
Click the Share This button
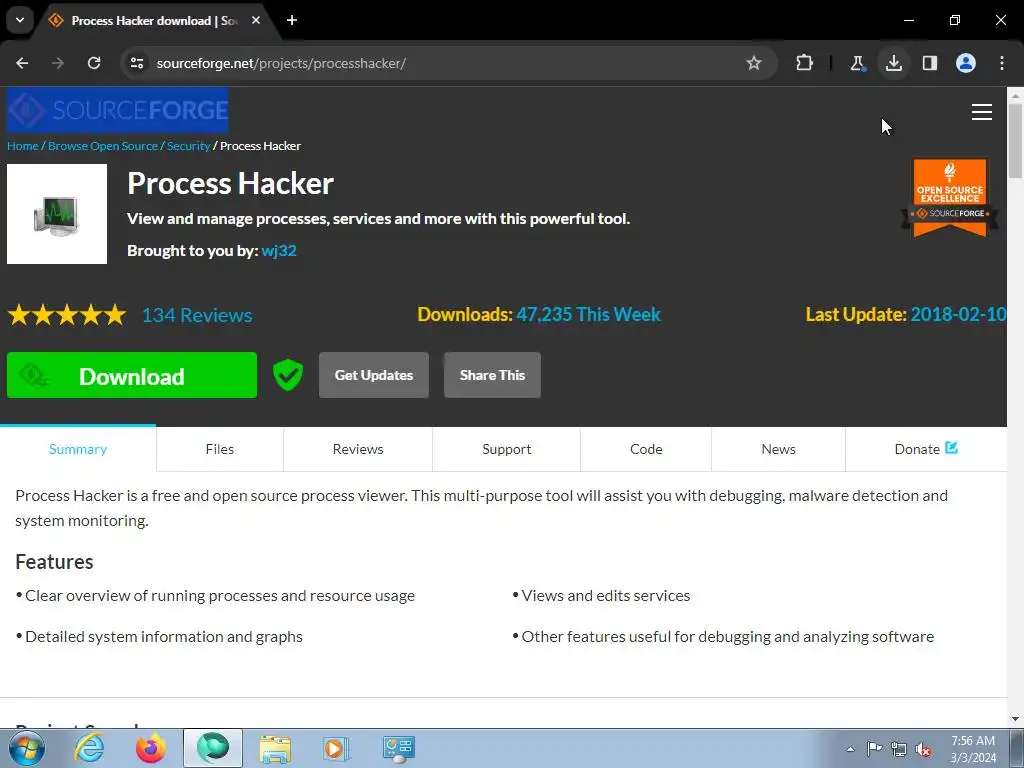pyautogui.click(x=492, y=375)
